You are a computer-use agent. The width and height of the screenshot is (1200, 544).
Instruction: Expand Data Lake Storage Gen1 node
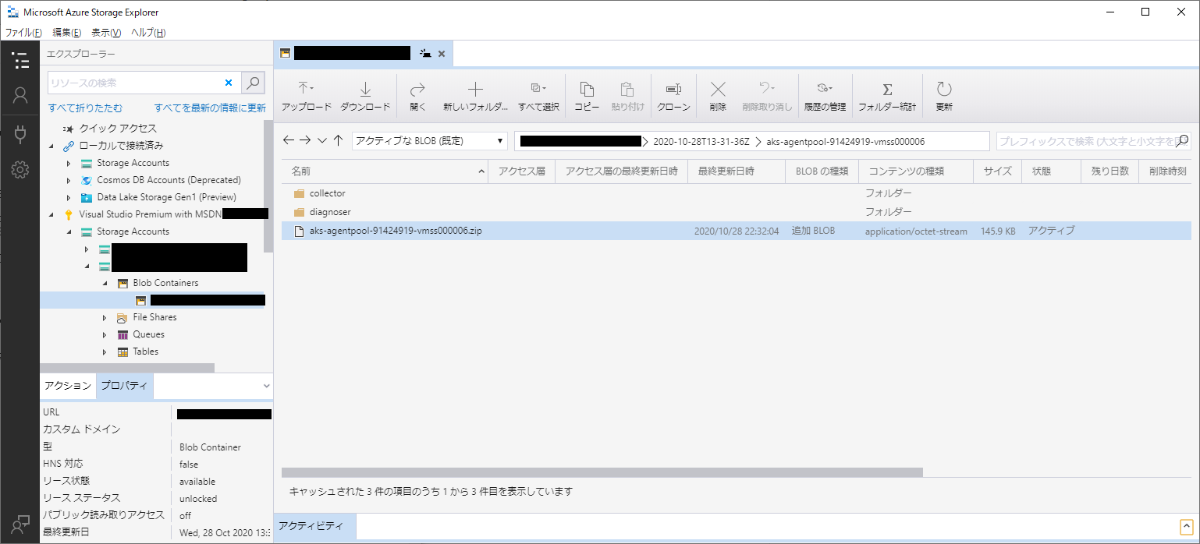(68, 197)
